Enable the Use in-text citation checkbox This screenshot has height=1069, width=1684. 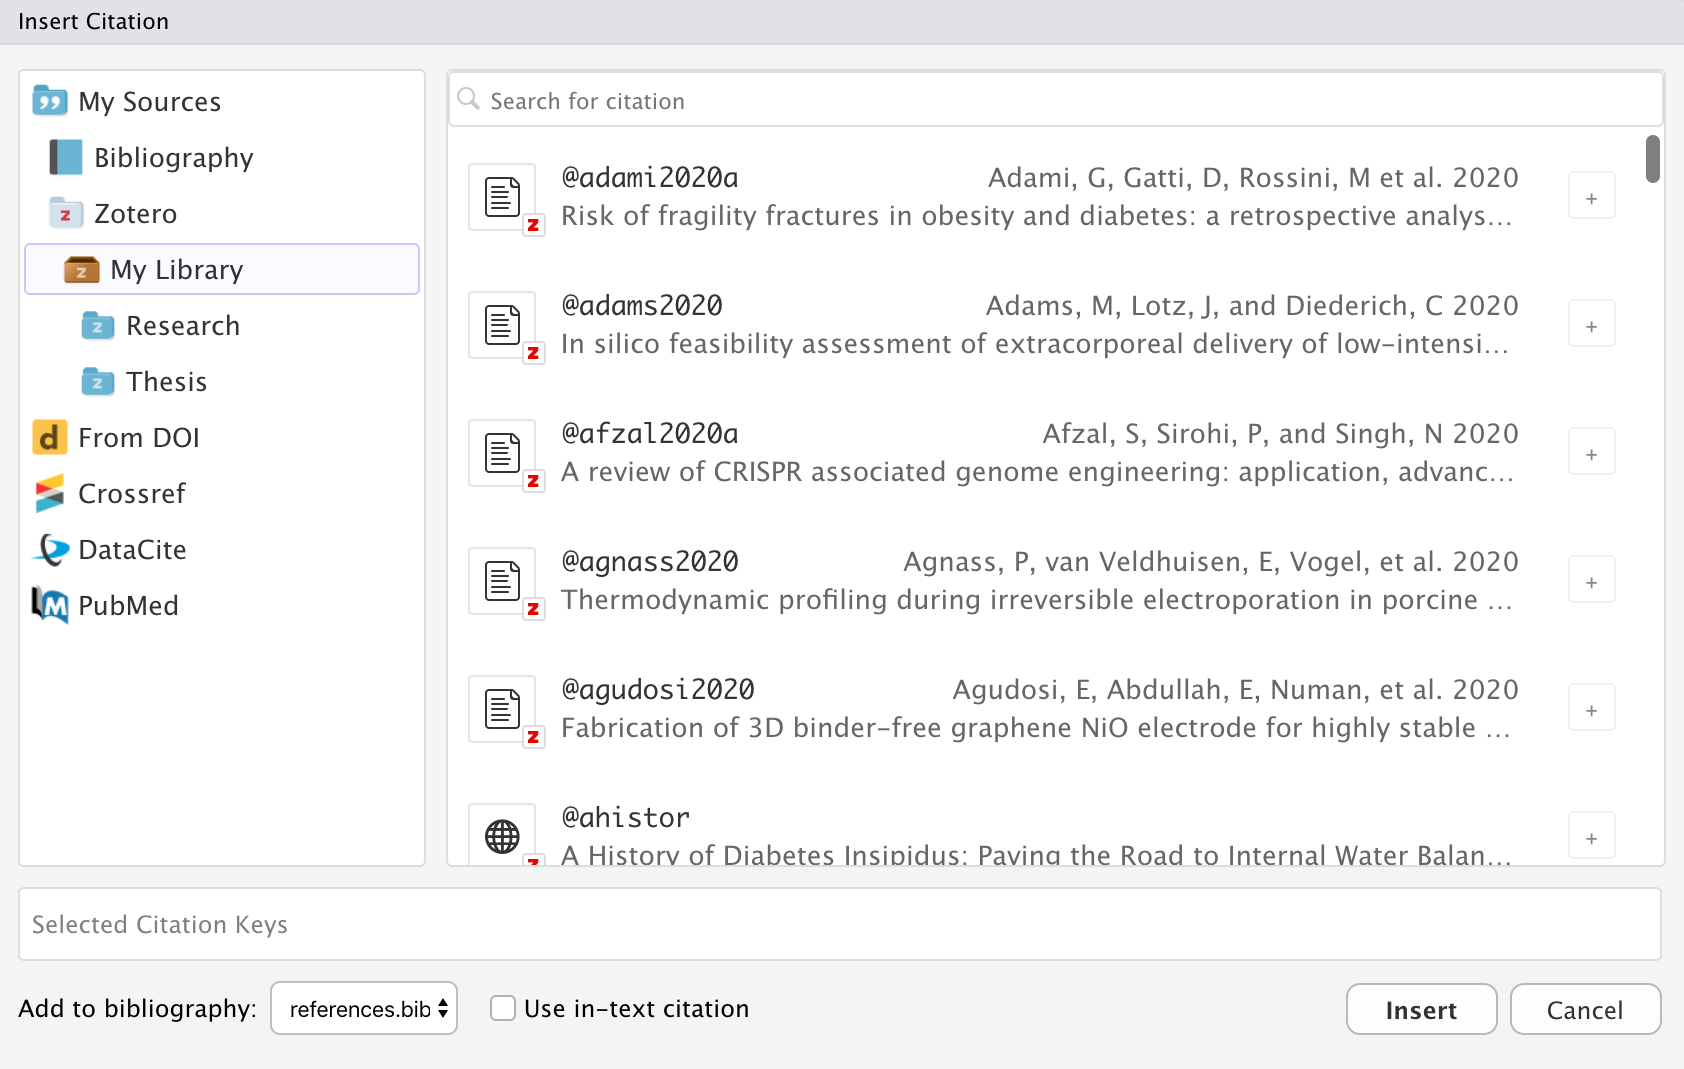(502, 1008)
